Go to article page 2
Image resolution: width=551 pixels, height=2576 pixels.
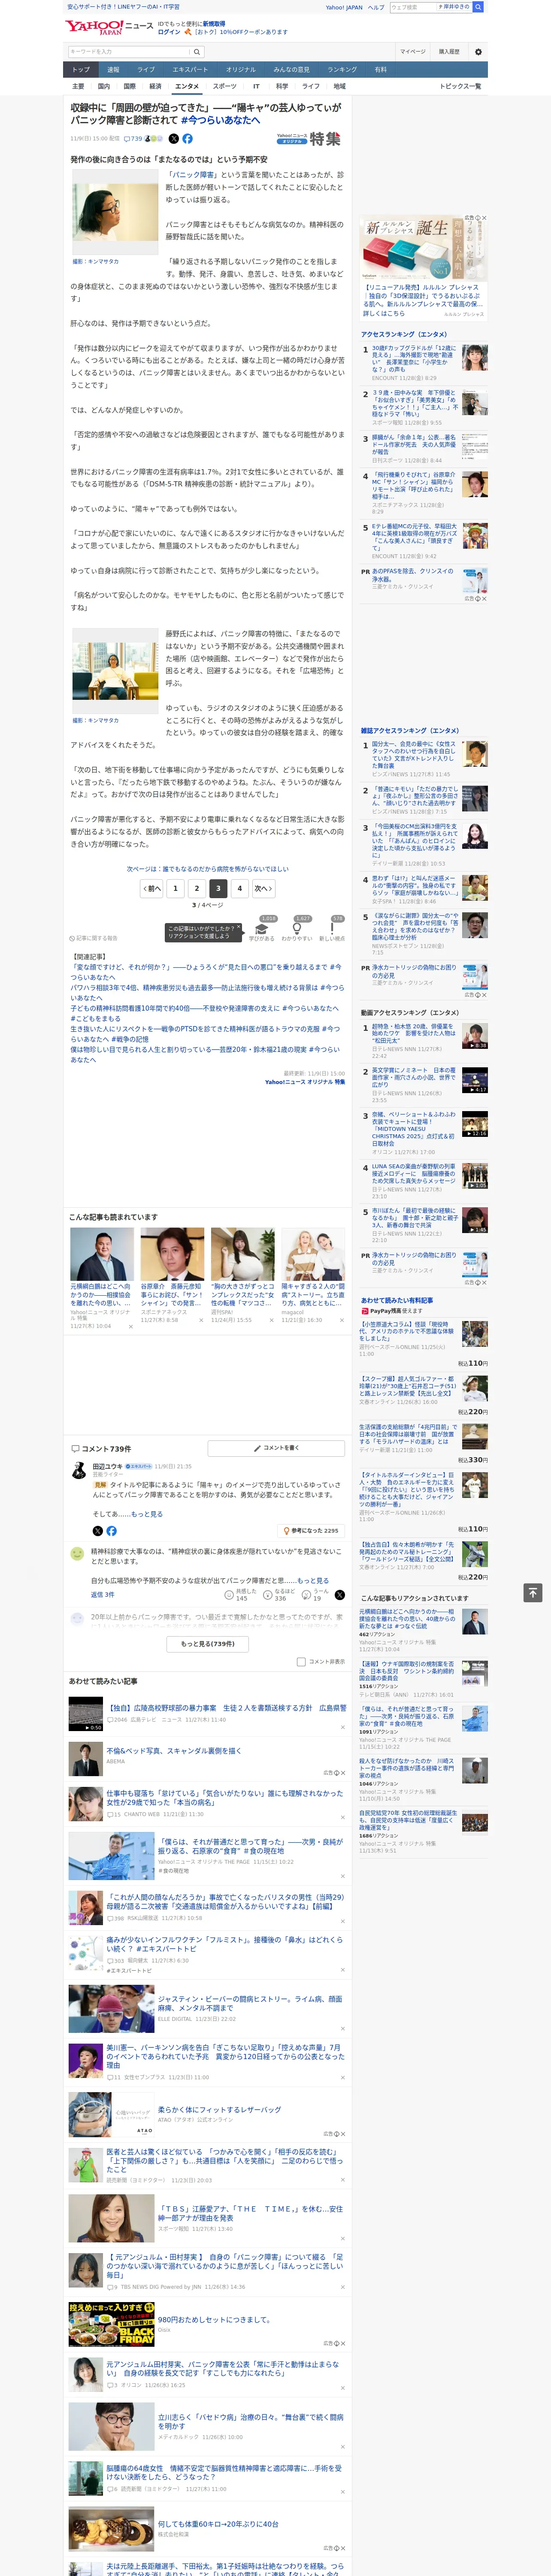tap(196, 888)
